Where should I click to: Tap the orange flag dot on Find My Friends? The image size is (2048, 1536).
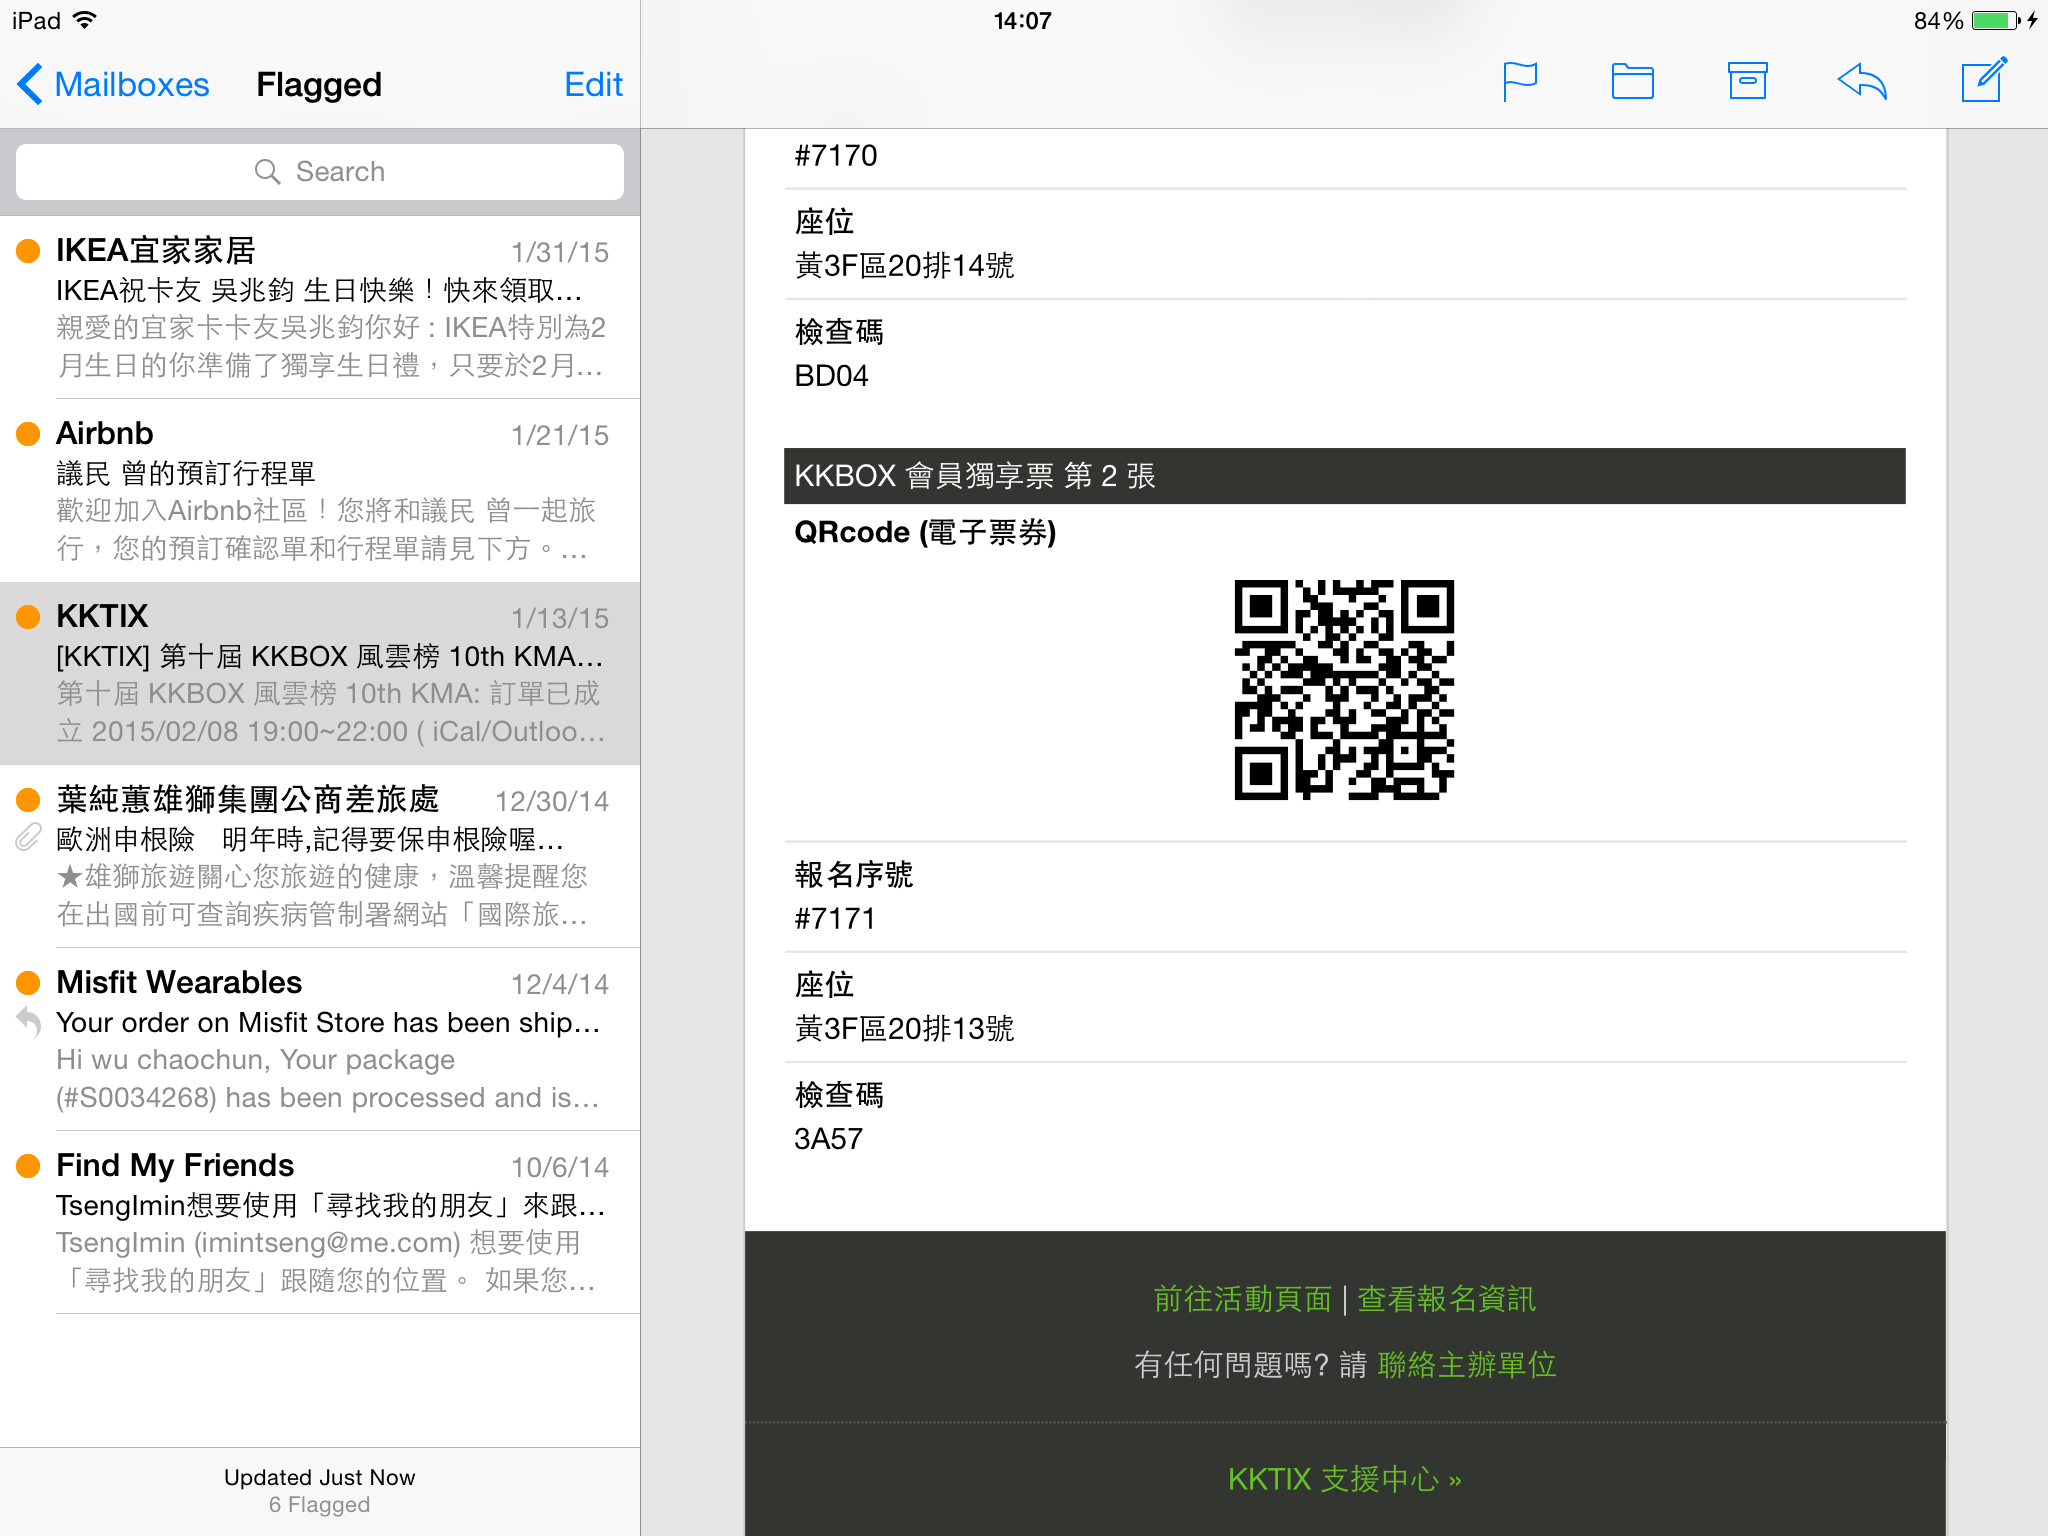(x=28, y=1165)
